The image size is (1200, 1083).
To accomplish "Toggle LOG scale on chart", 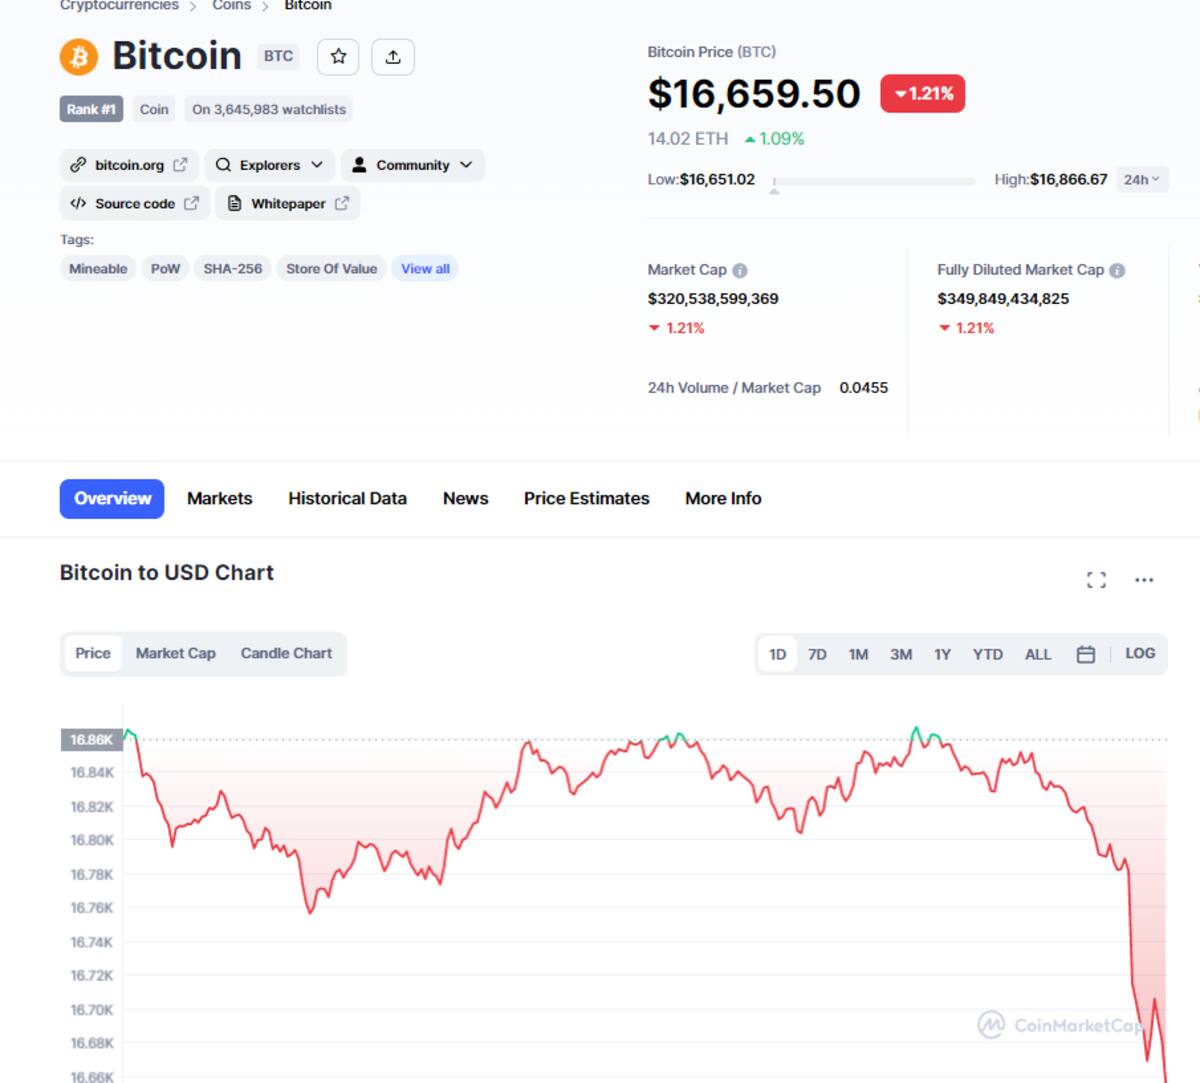I will pos(1140,653).
